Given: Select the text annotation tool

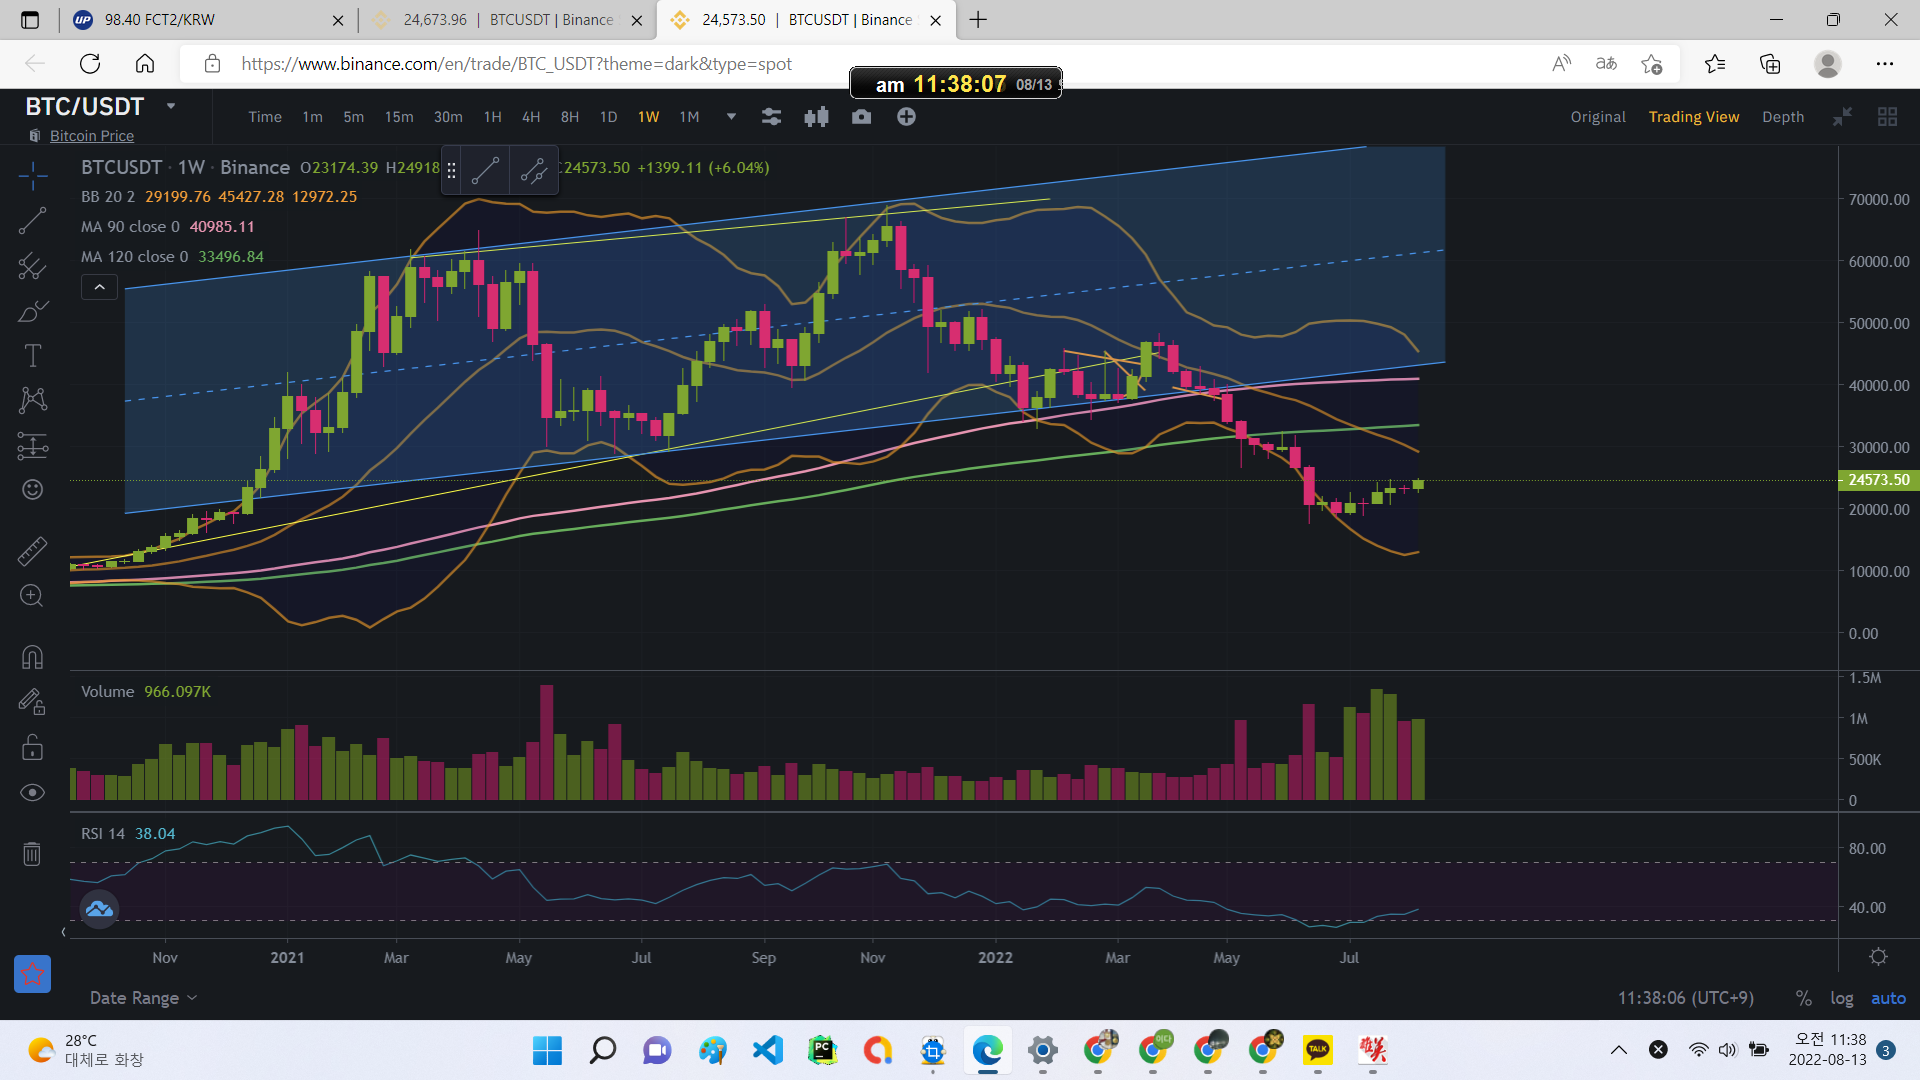Looking at the screenshot, I should [x=32, y=356].
